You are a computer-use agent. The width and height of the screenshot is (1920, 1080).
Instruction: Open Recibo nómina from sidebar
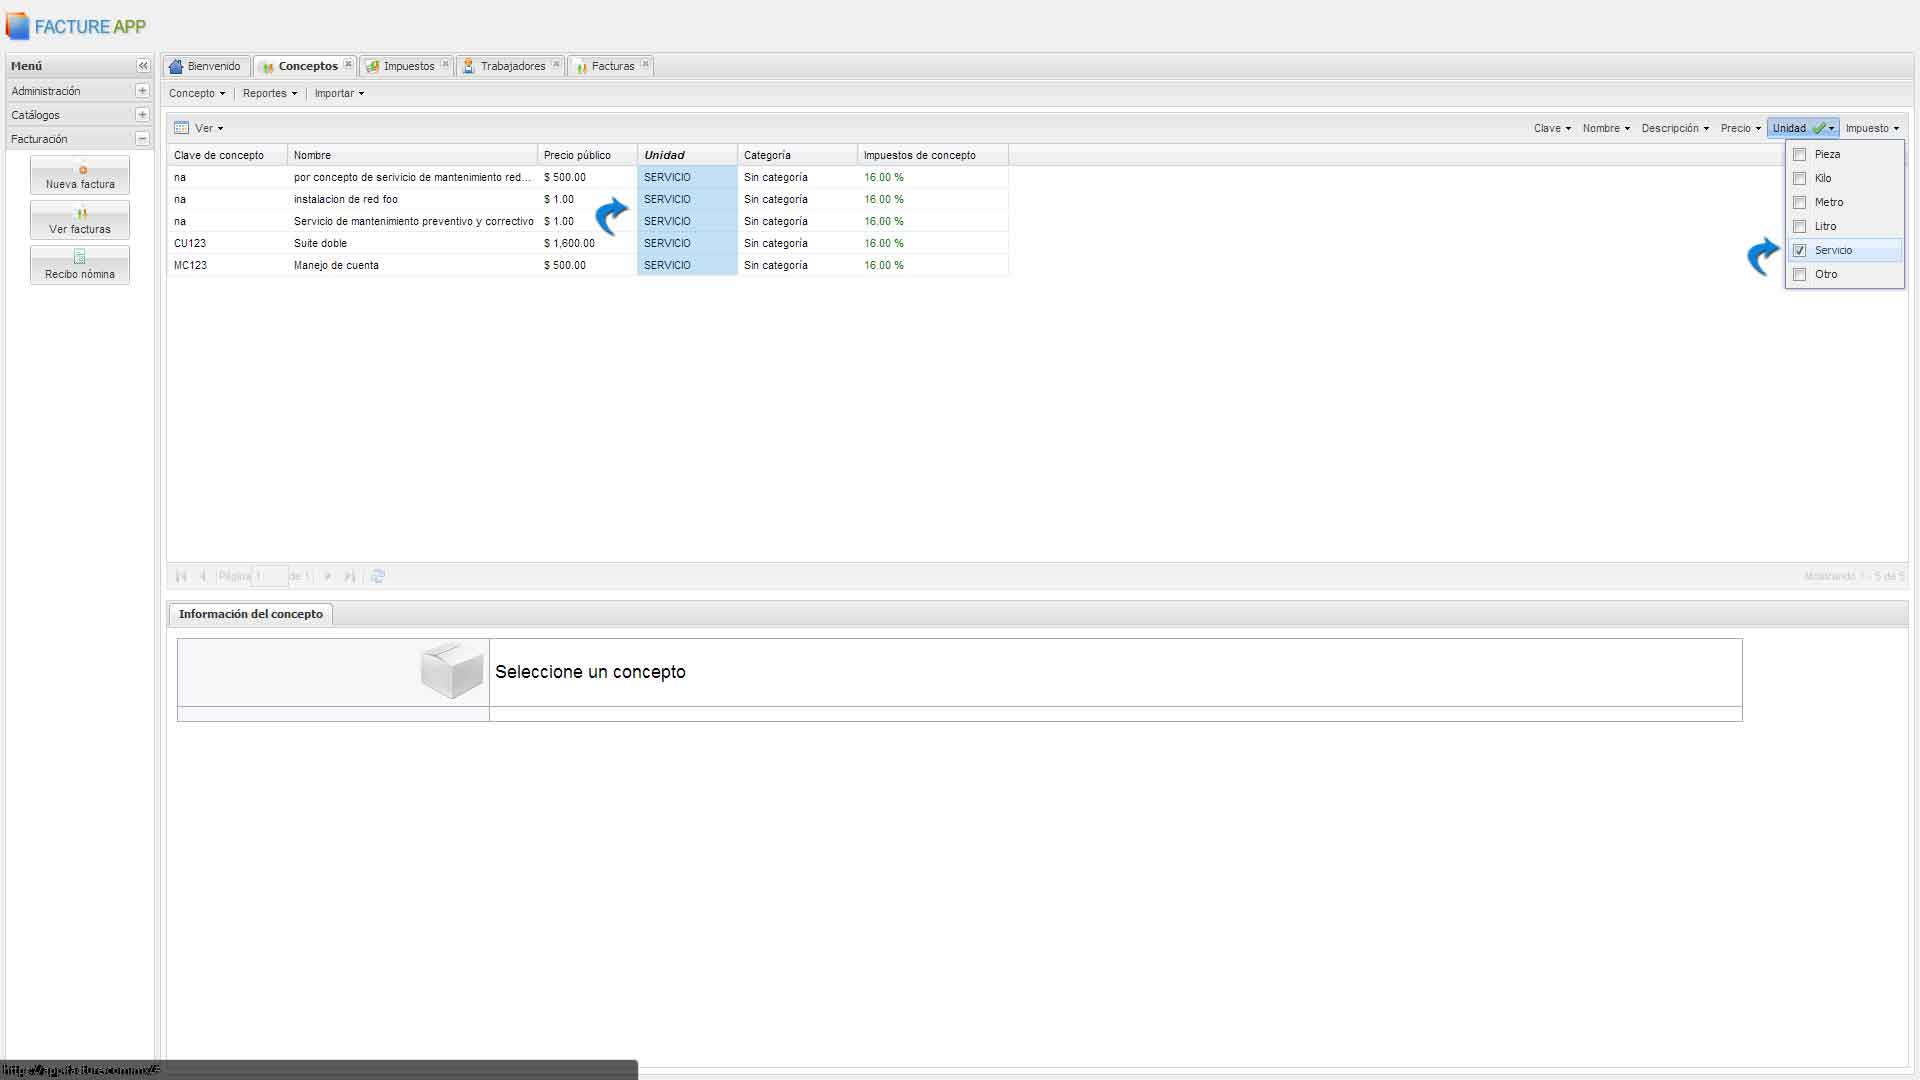80,266
